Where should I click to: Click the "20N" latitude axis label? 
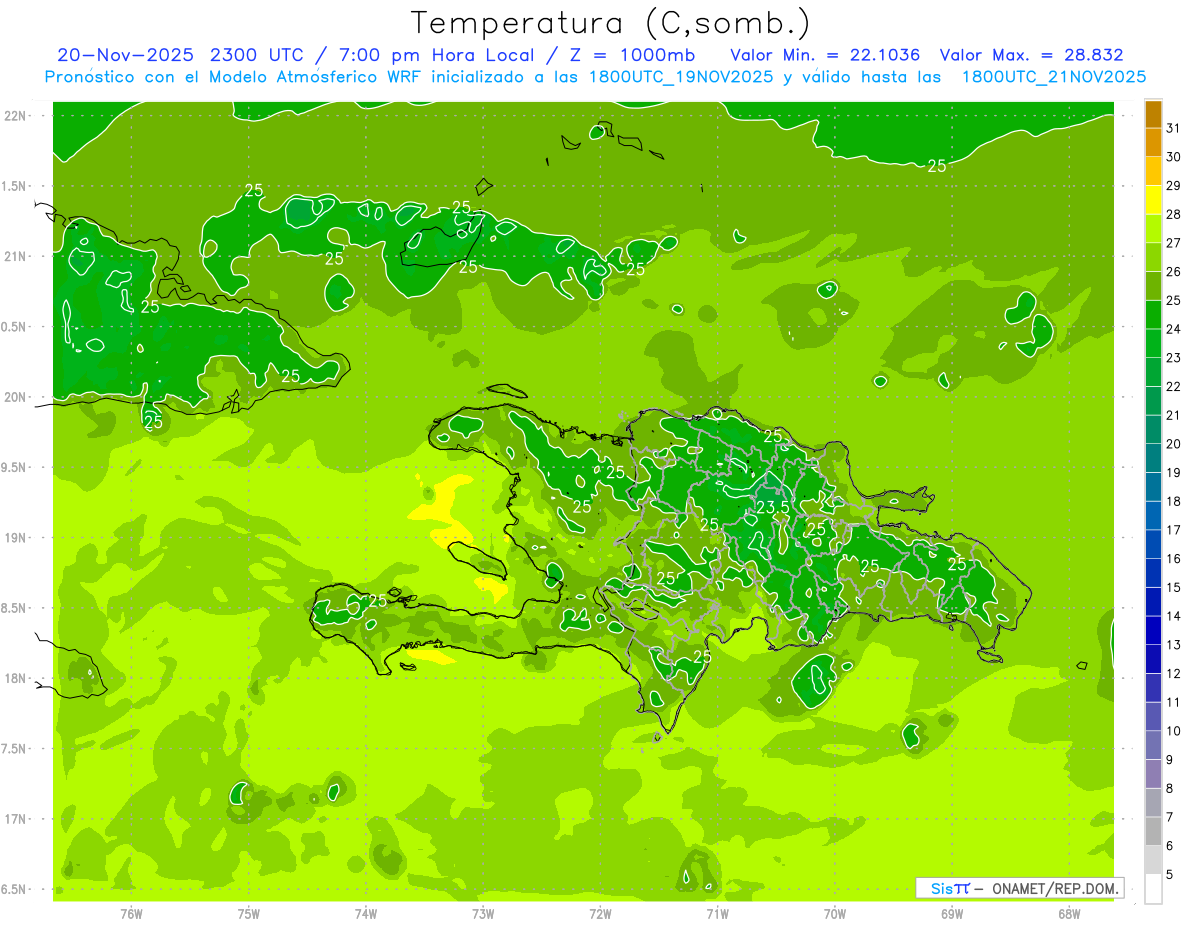click(16, 397)
